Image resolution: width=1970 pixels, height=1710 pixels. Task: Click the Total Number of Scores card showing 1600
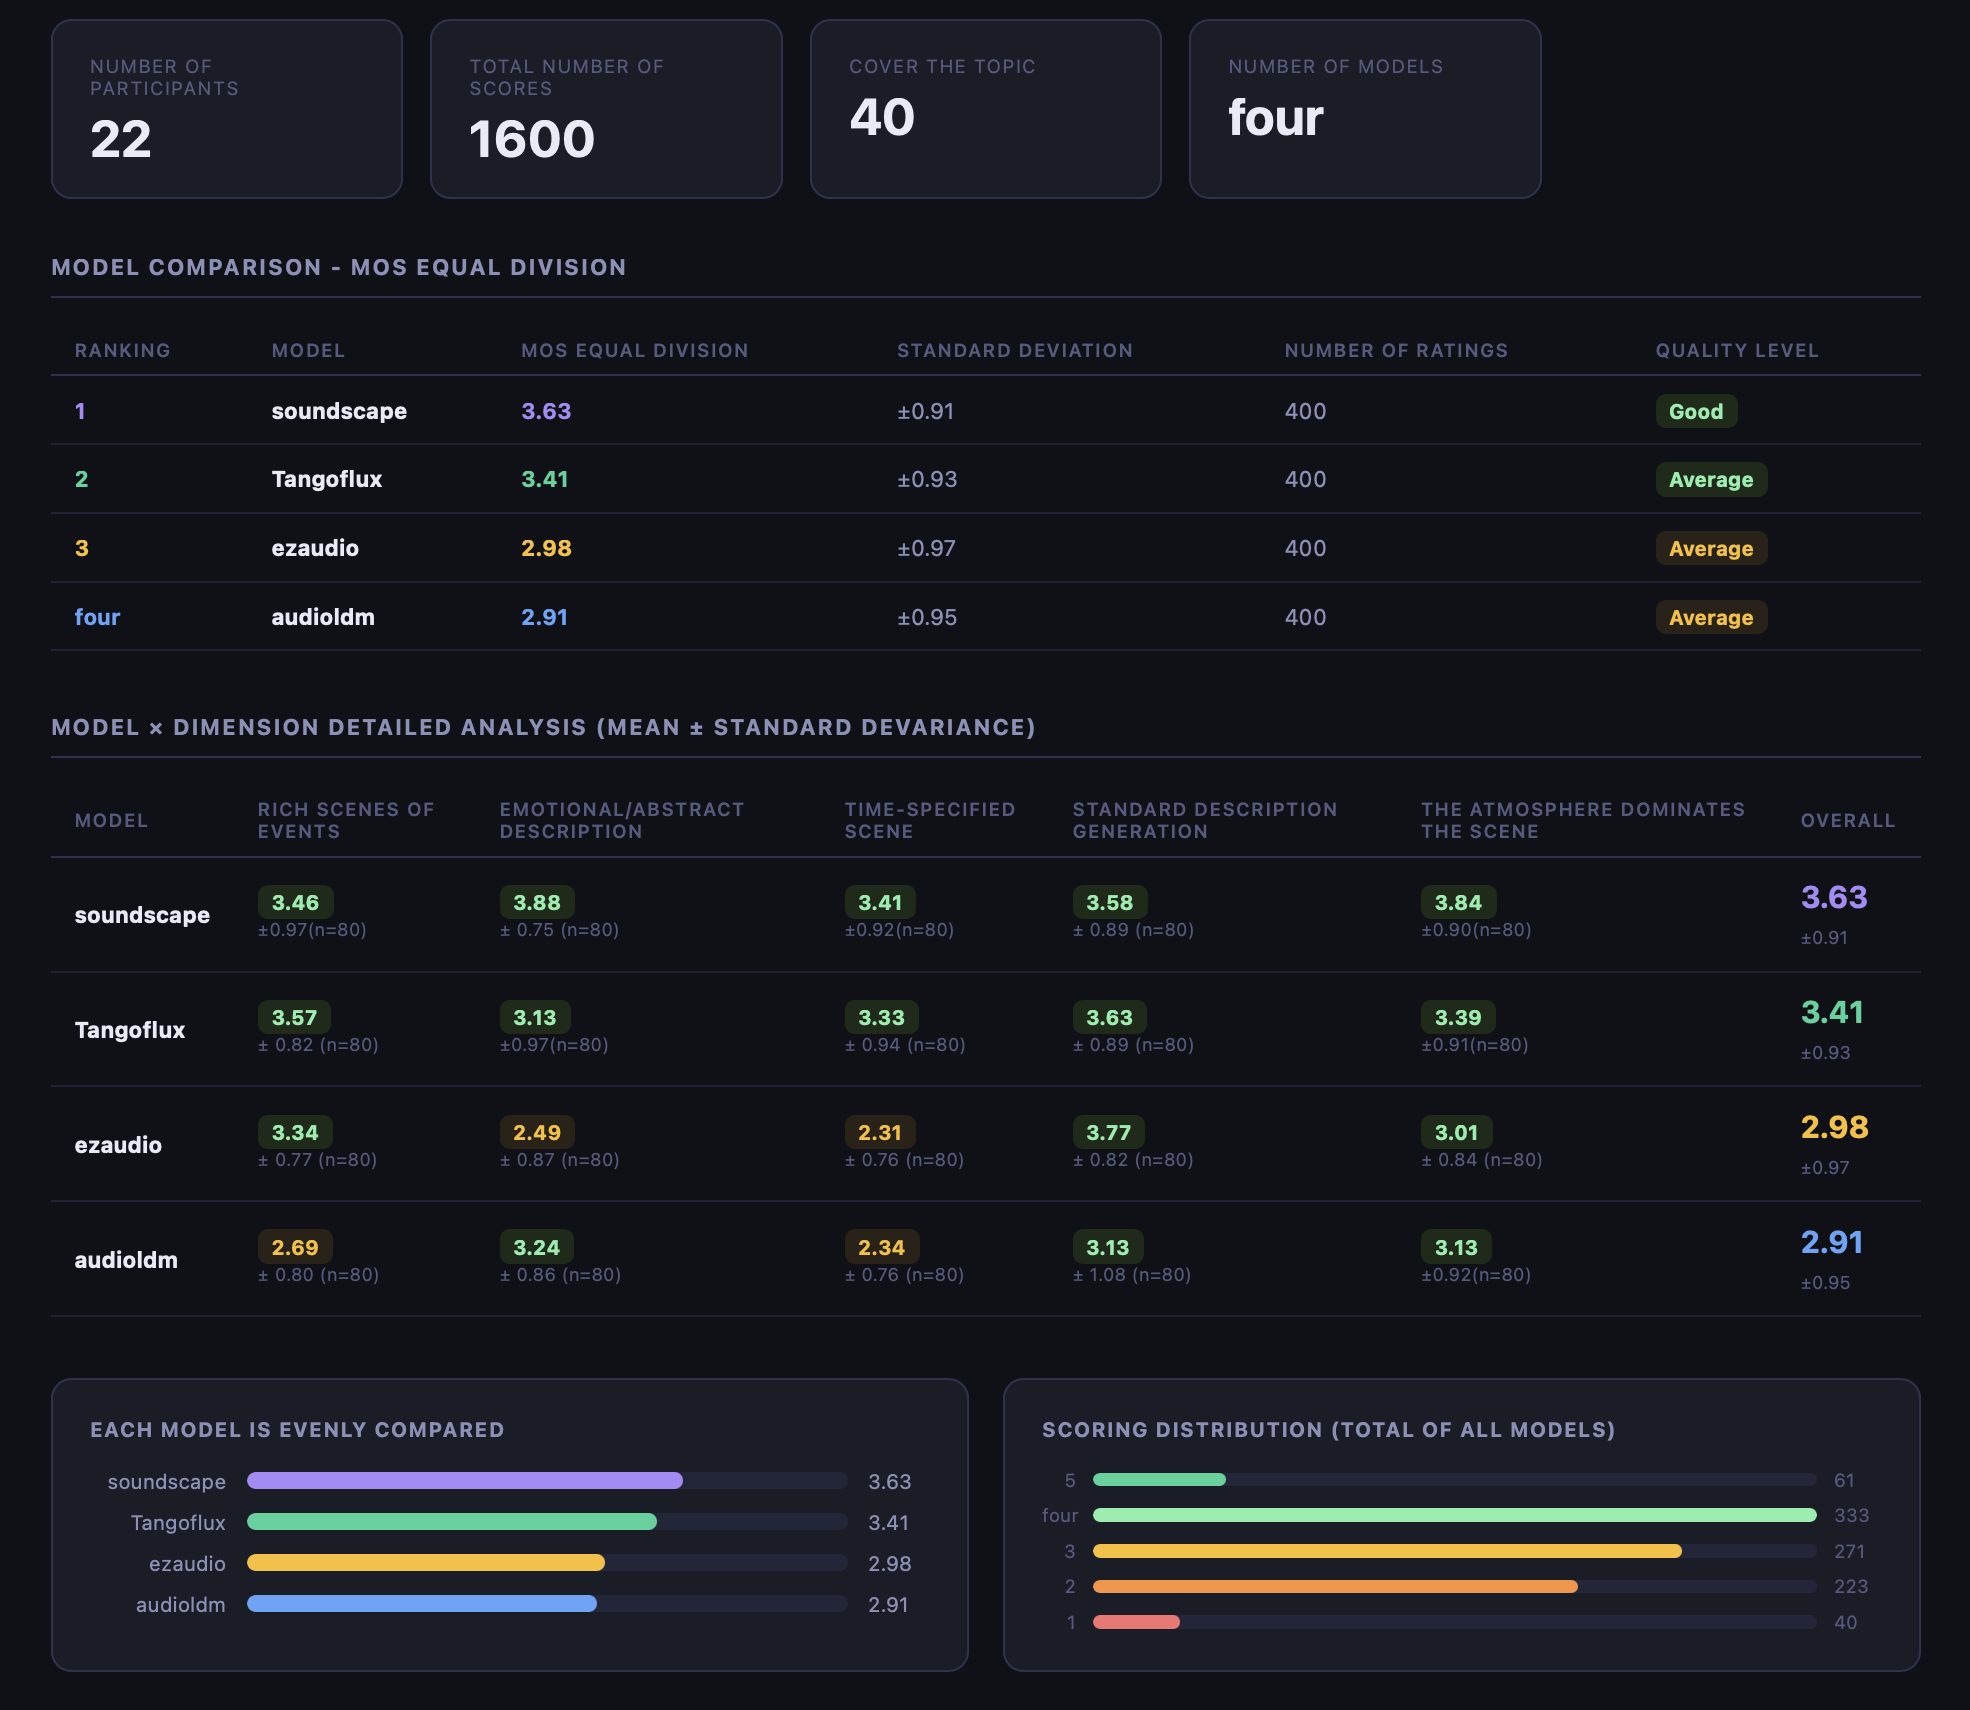[606, 109]
